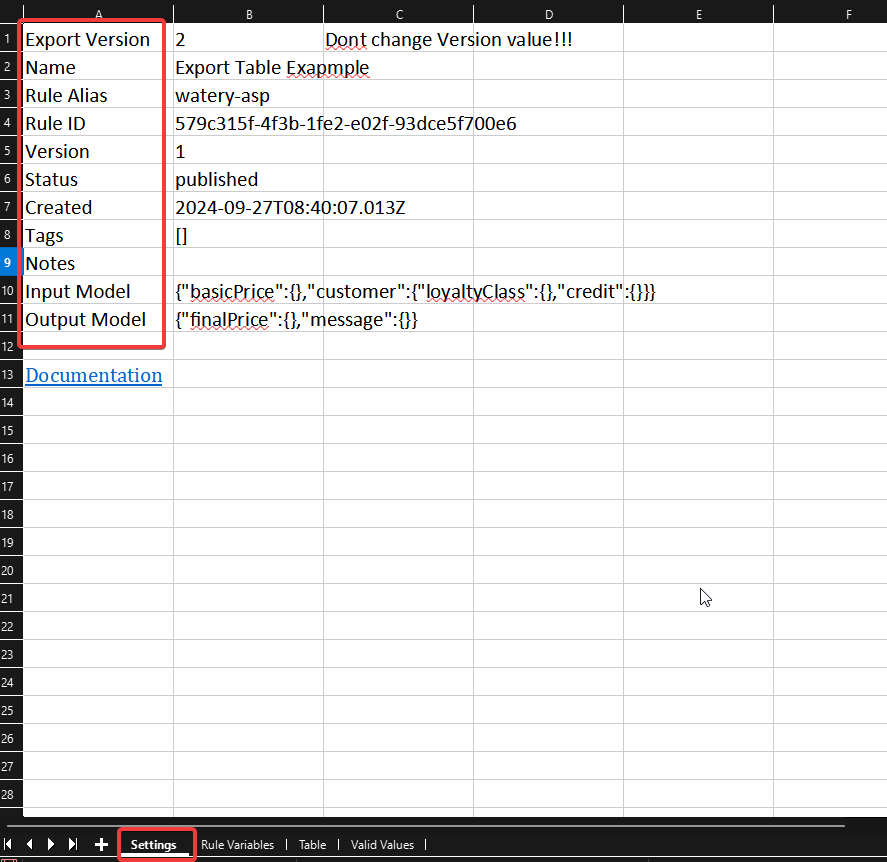Viewport: 887px width, 862px height.
Task: Click the previous sheet arrow
Action: [x=29, y=844]
